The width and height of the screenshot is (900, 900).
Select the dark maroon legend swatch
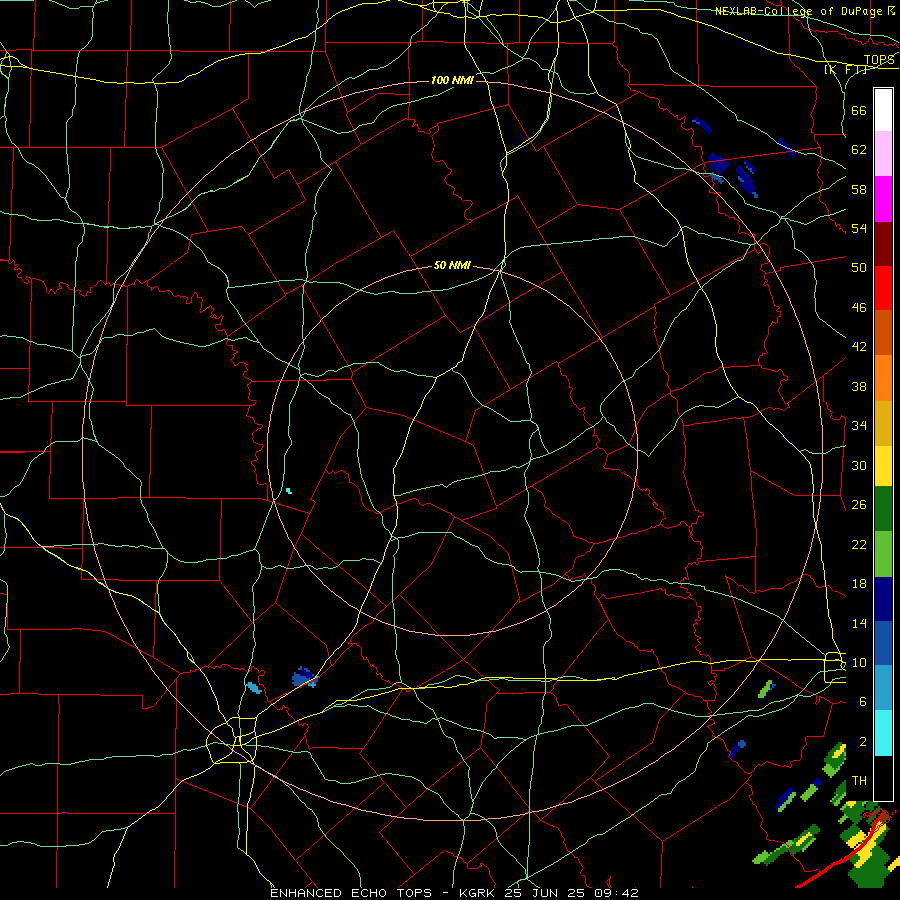click(883, 243)
